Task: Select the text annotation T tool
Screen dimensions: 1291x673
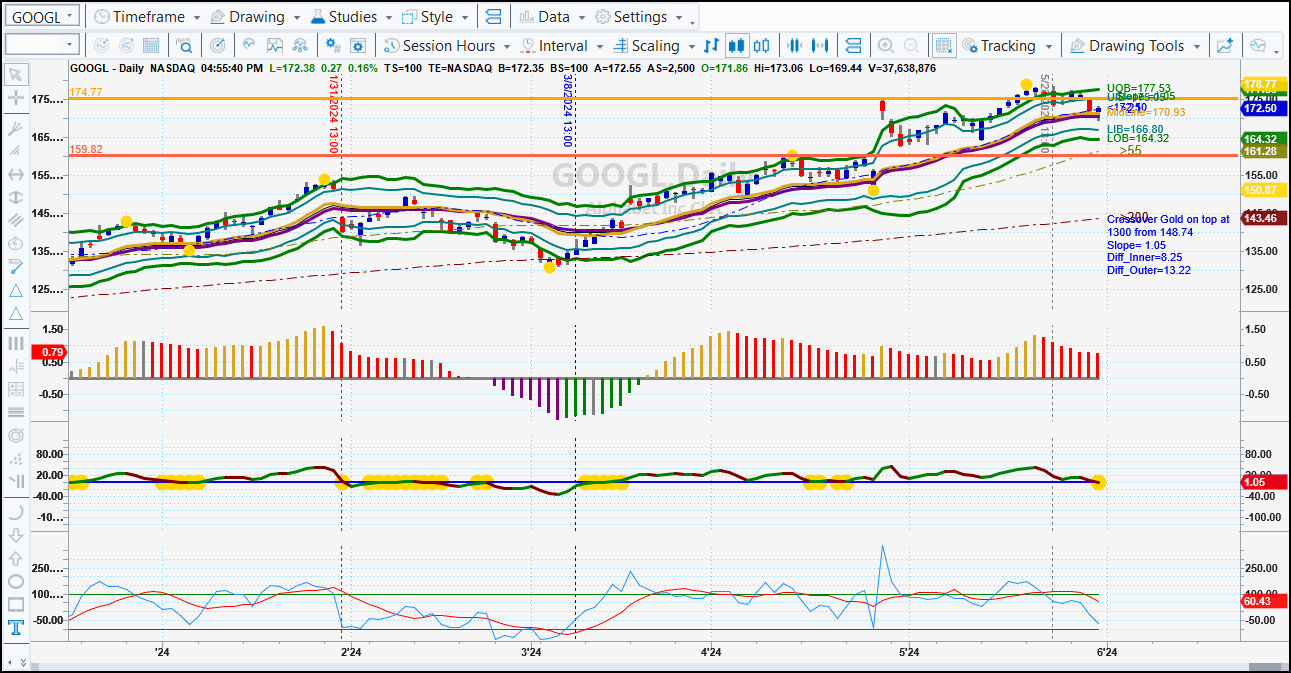Action: point(16,628)
